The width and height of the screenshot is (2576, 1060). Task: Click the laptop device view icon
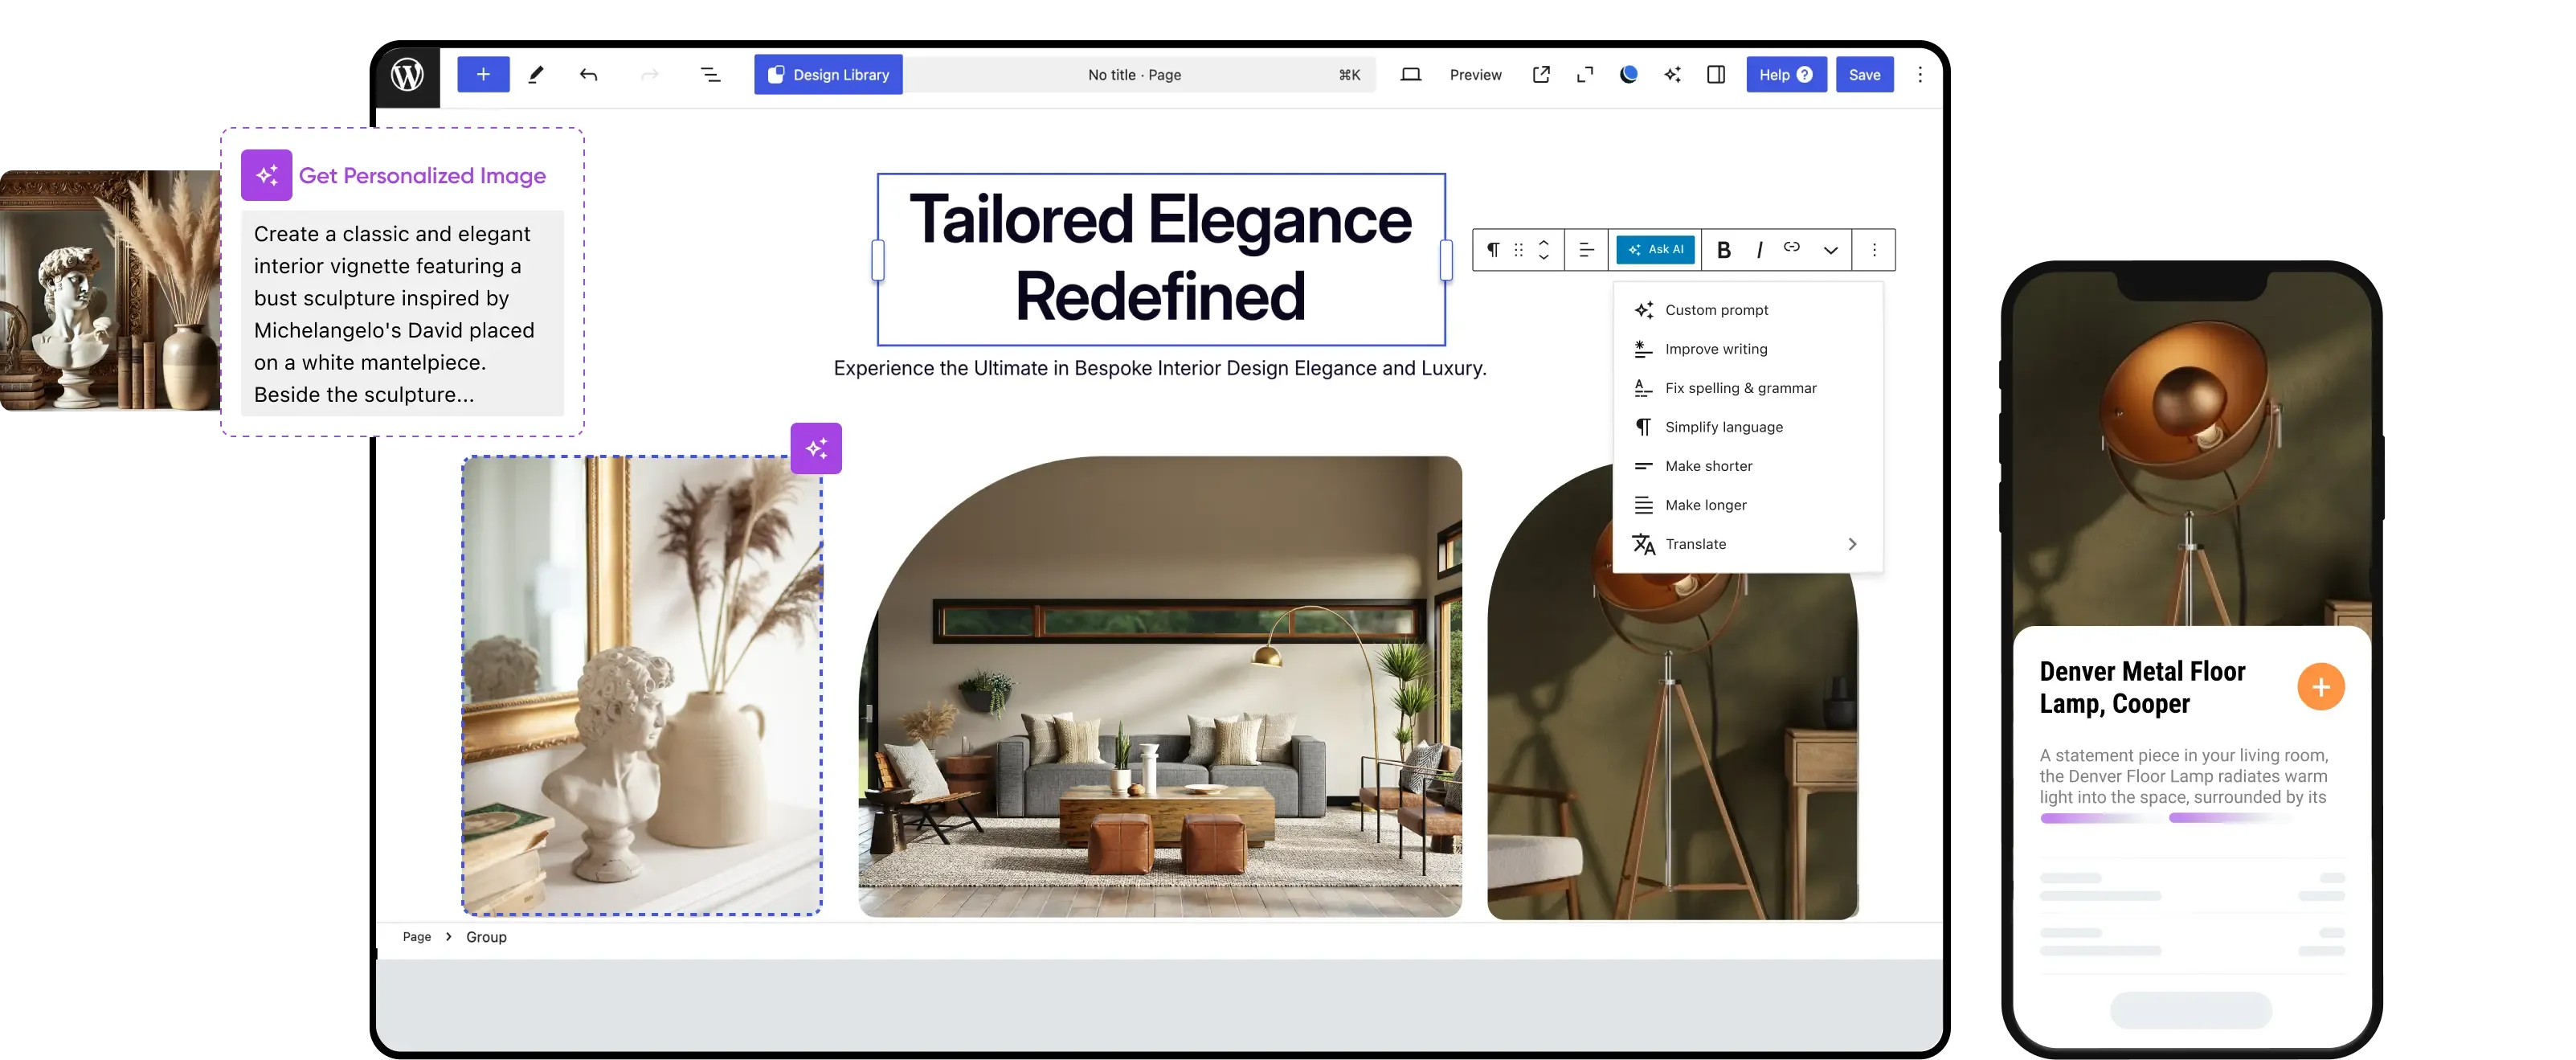pyautogui.click(x=1410, y=75)
